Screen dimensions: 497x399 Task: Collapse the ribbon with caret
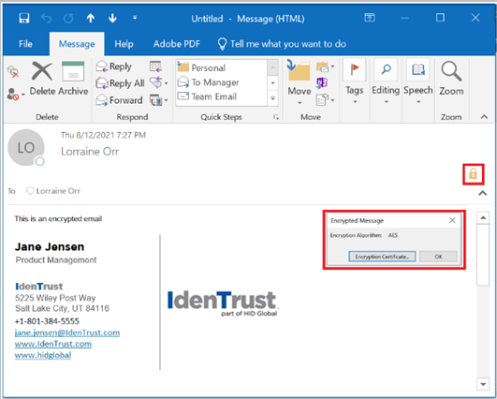[484, 117]
